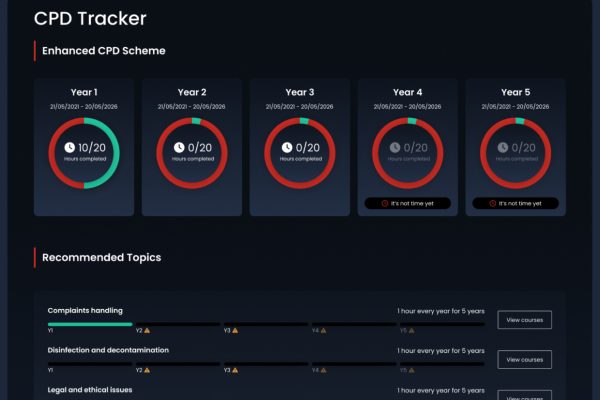Image resolution: width=600 pixels, height=400 pixels.
Task: Open View courses for Disinfection and decontamination
Action: (524, 359)
